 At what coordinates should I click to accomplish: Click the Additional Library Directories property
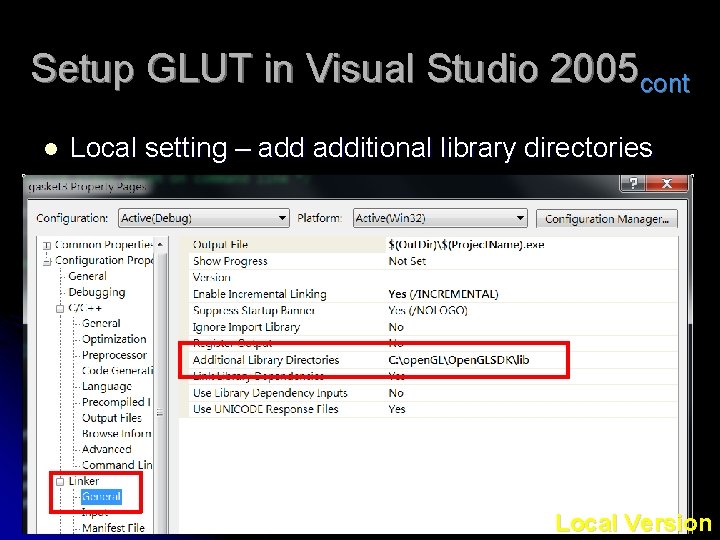pos(266,360)
